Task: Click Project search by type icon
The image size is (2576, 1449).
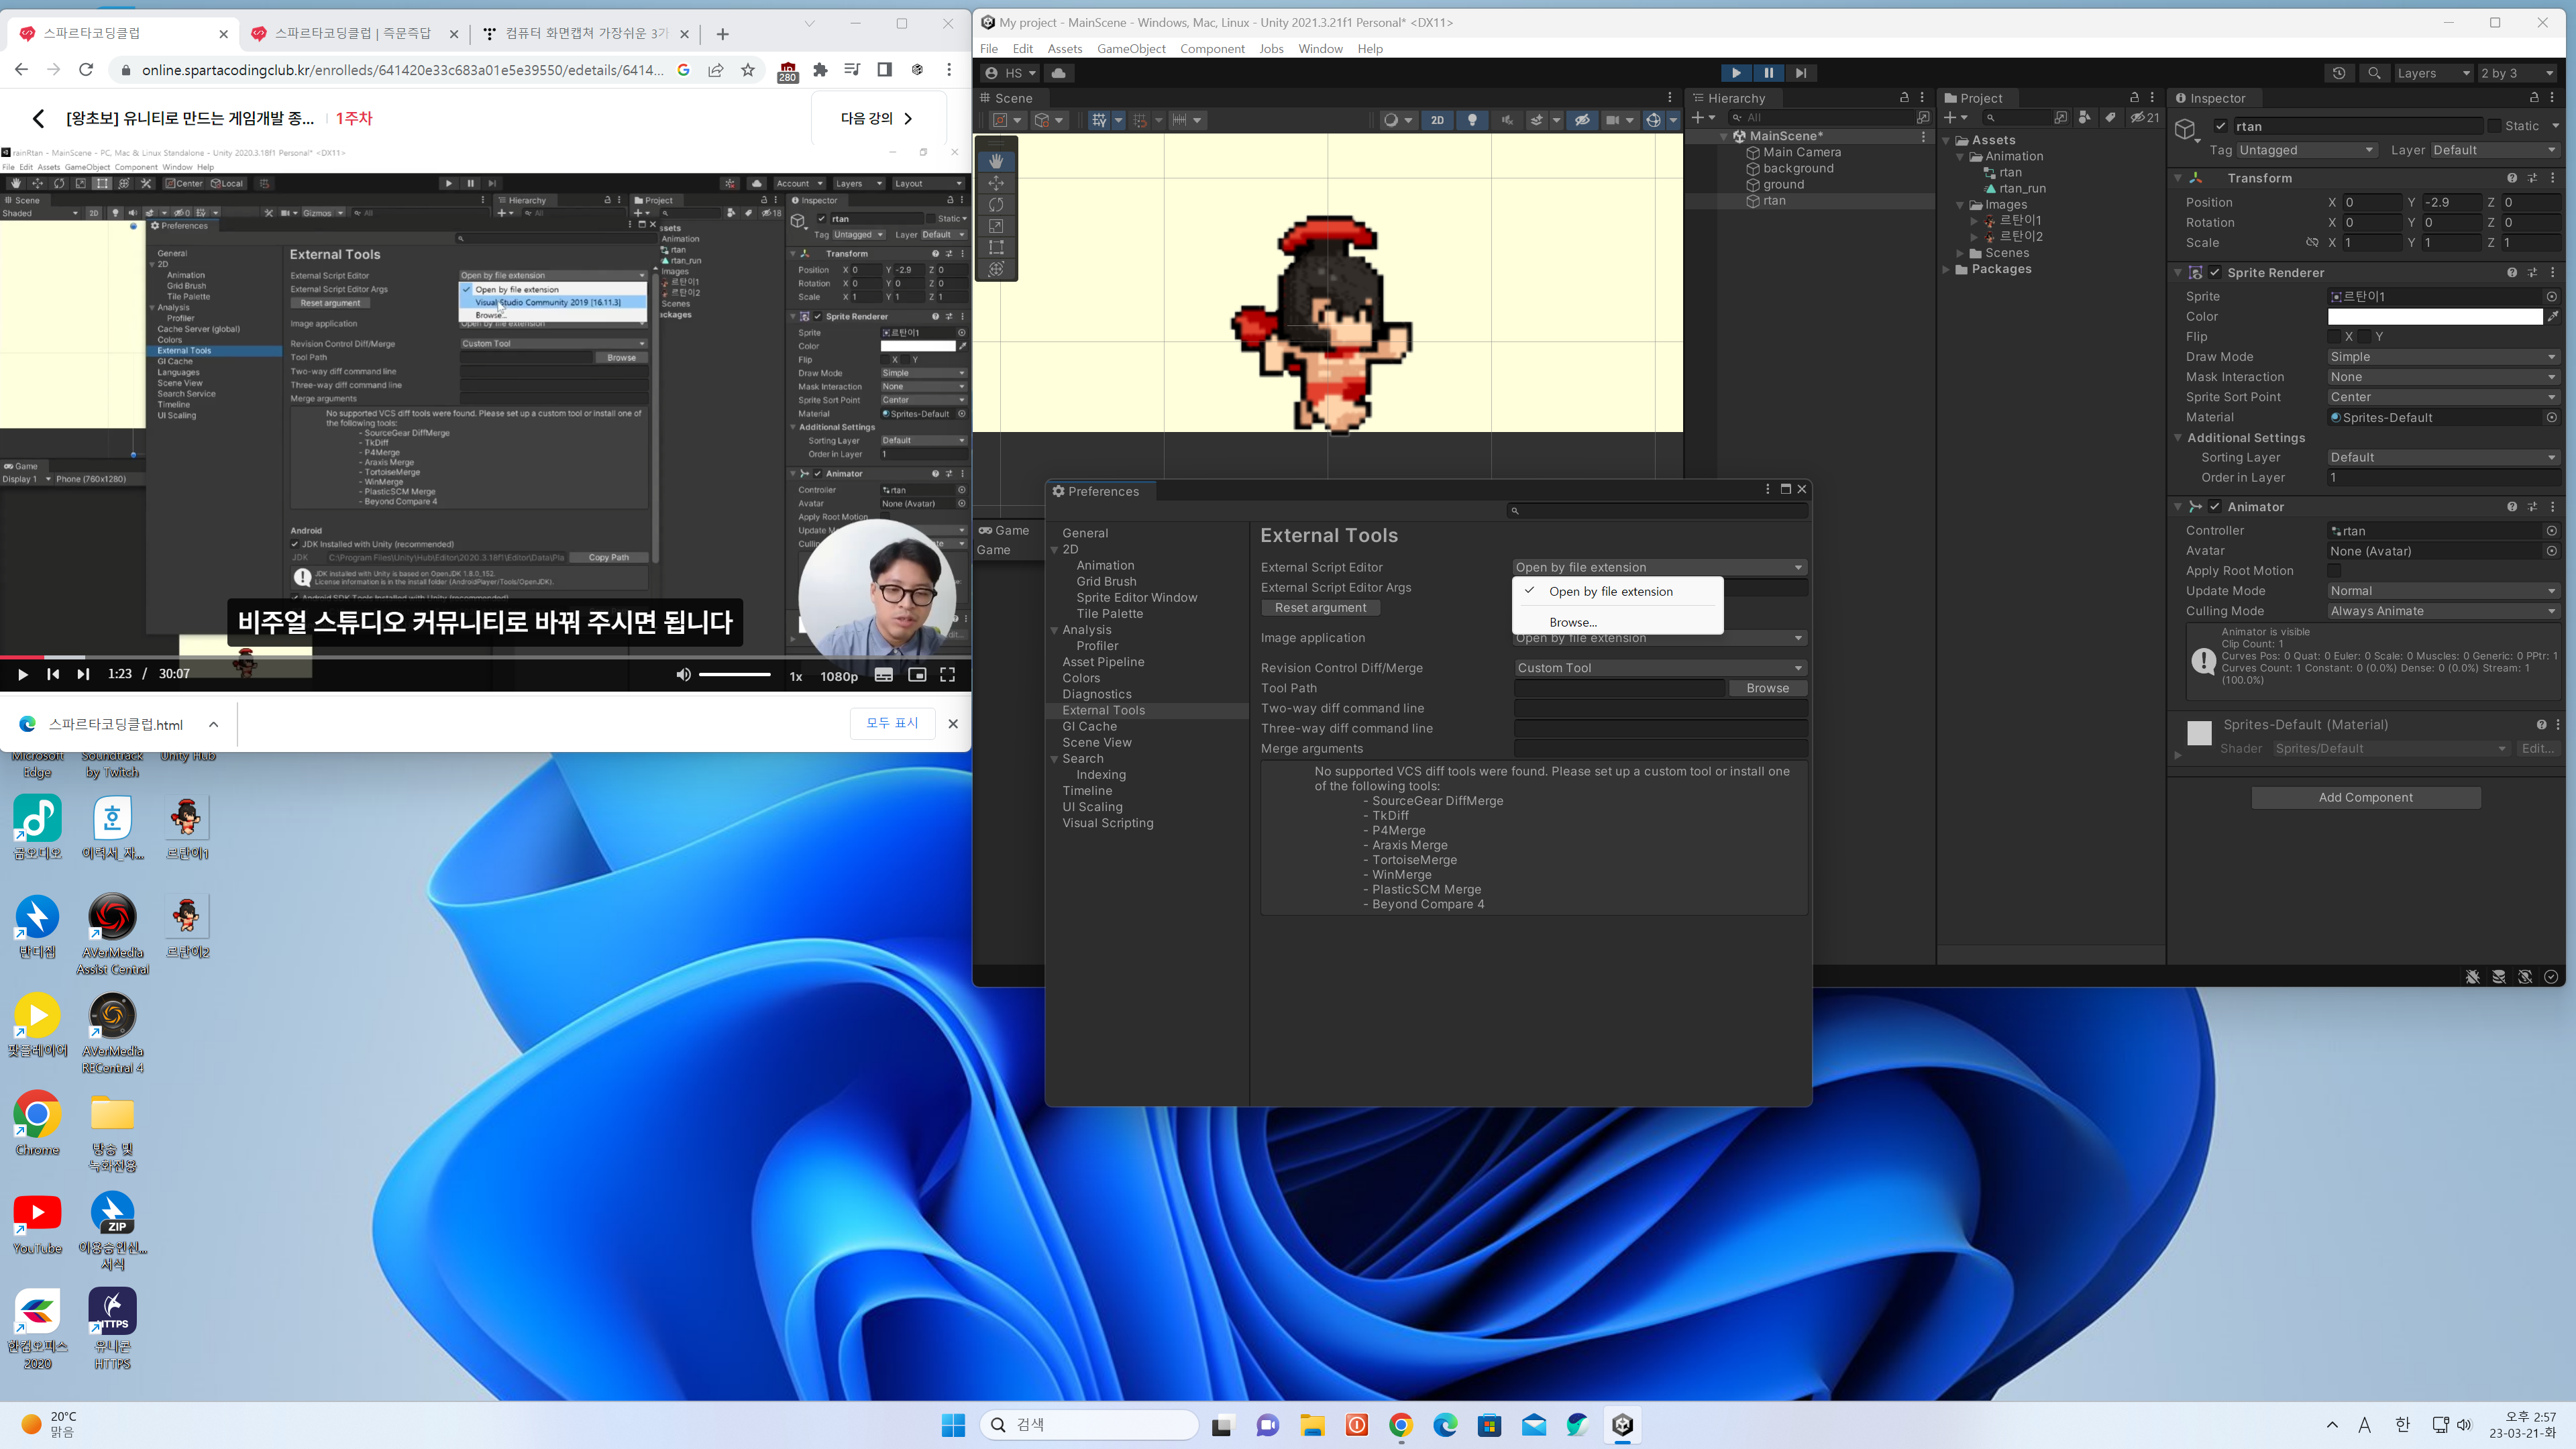Action: pos(2085,118)
